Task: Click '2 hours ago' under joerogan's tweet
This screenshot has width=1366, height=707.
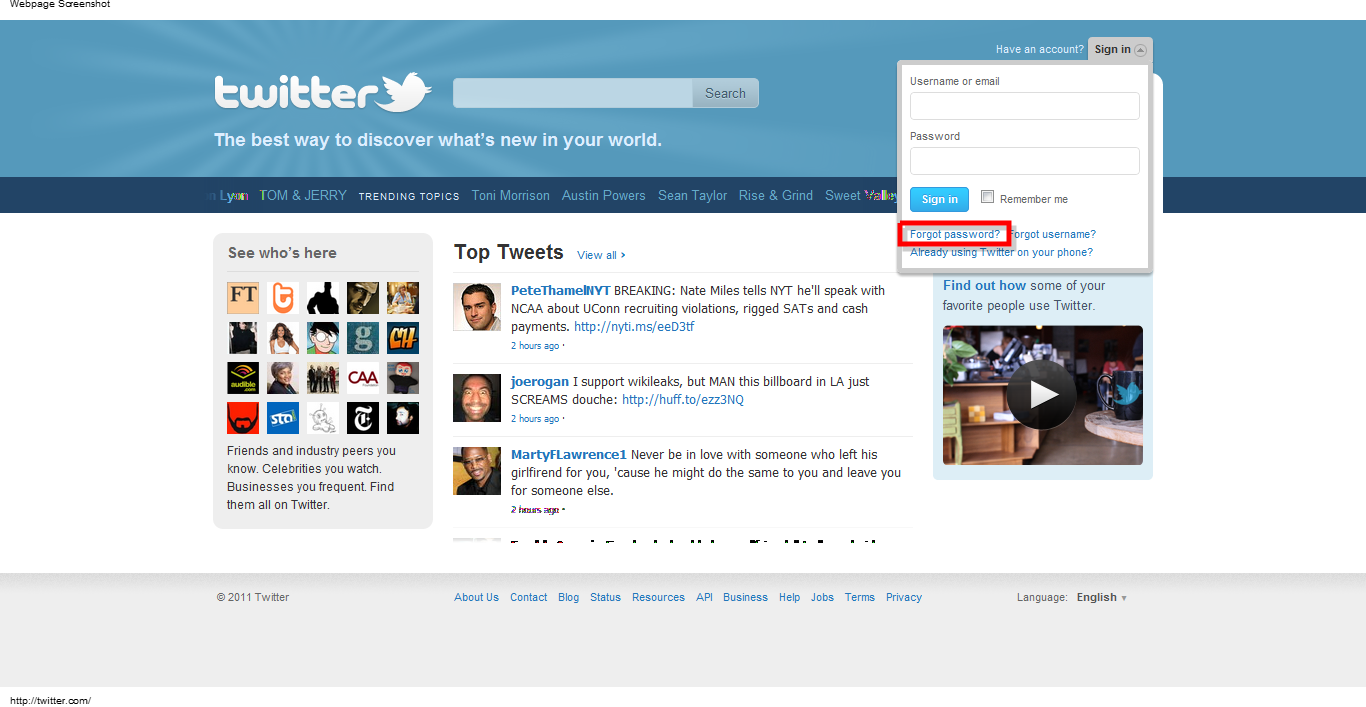Action: coord(535,419)
